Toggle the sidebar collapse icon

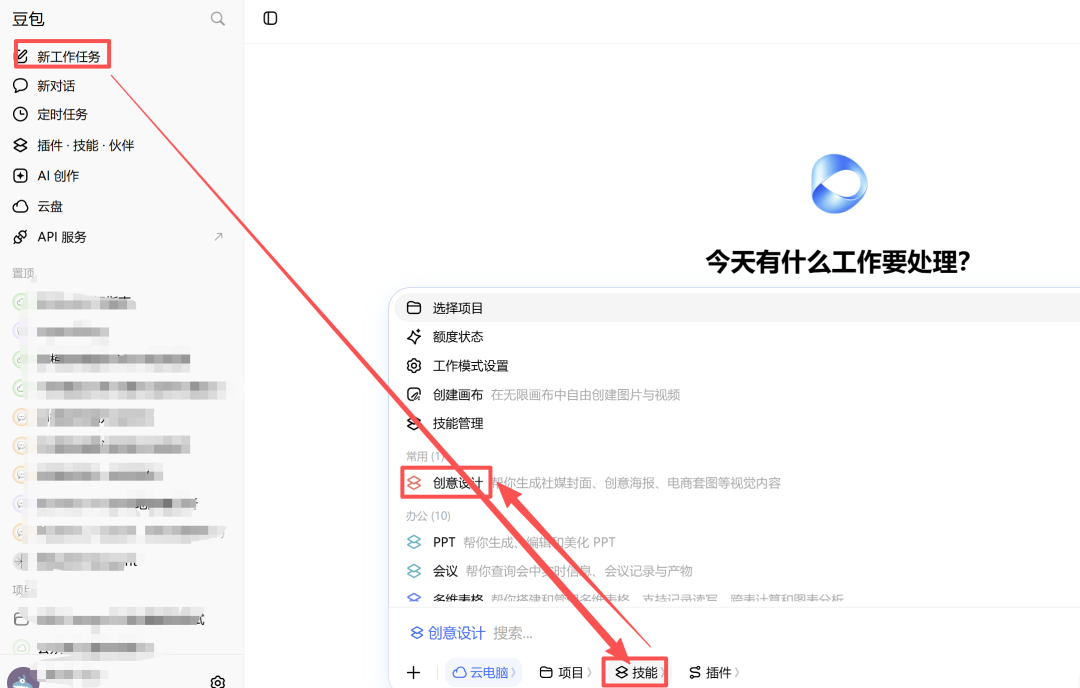pyautogui.click(x=270, y=19)
